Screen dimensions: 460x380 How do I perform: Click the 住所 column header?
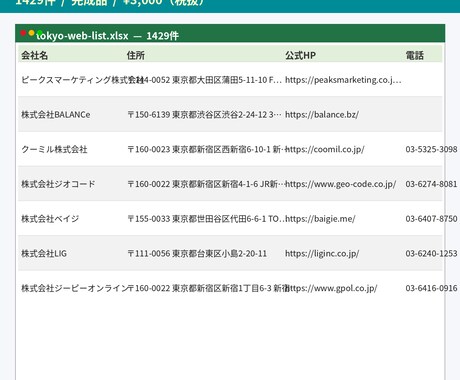(x=136, y=55)
